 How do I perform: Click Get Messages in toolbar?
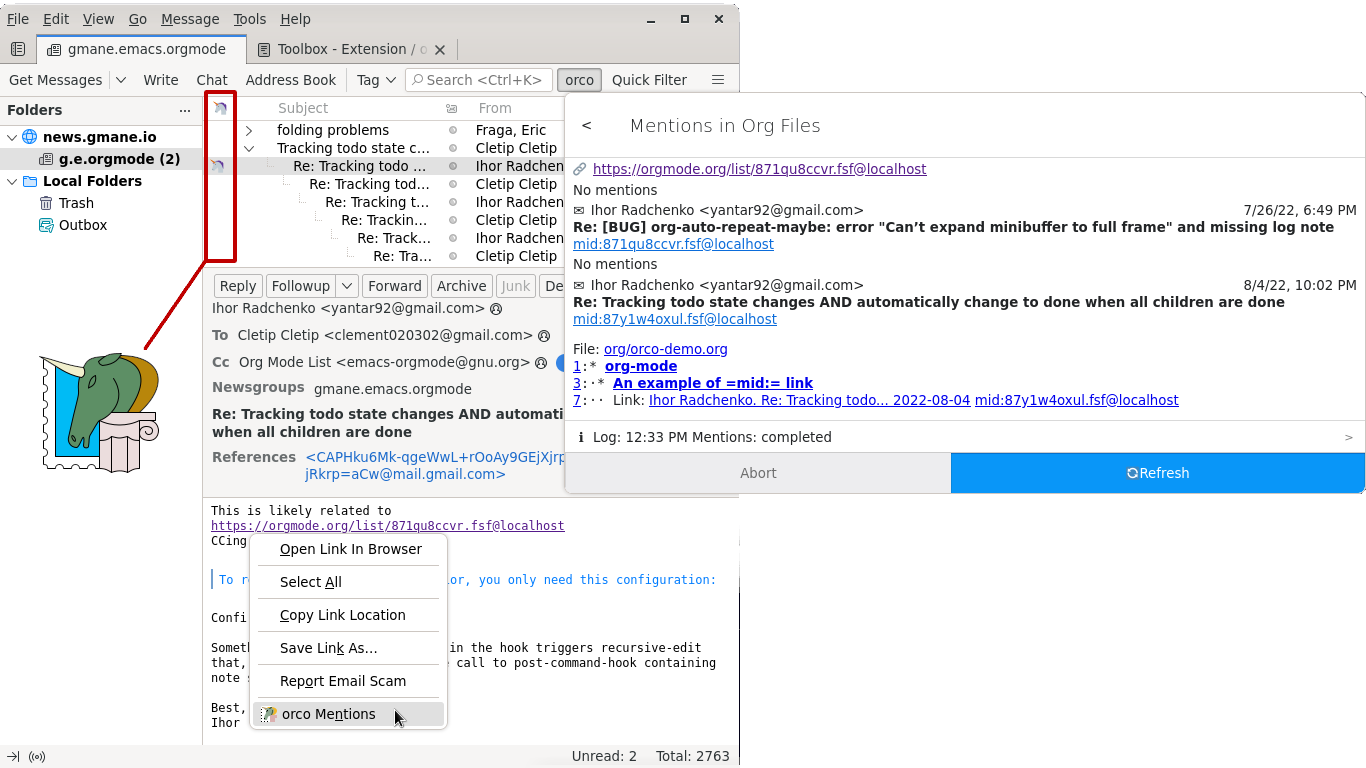(55, 80)
